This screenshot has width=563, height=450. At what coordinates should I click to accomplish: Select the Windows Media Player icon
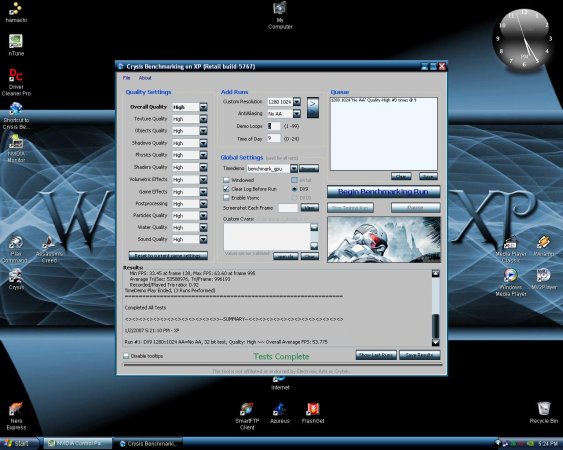click(511, 283)
